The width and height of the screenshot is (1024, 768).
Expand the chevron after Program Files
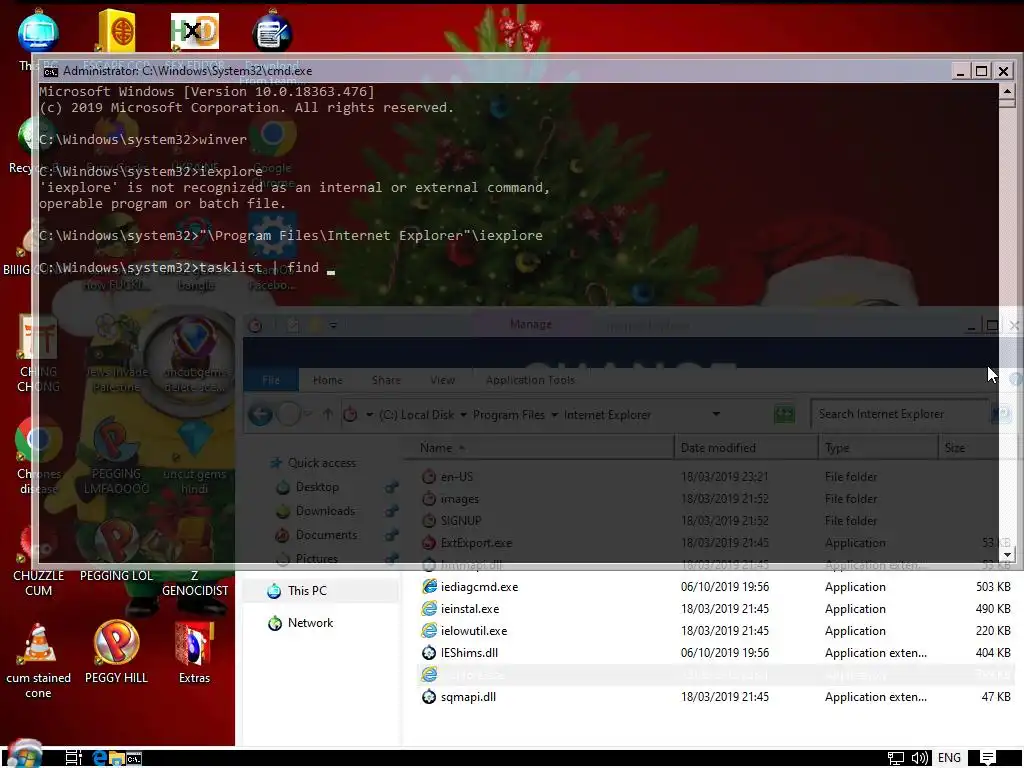pyautogui.click(x=554, y=415)
